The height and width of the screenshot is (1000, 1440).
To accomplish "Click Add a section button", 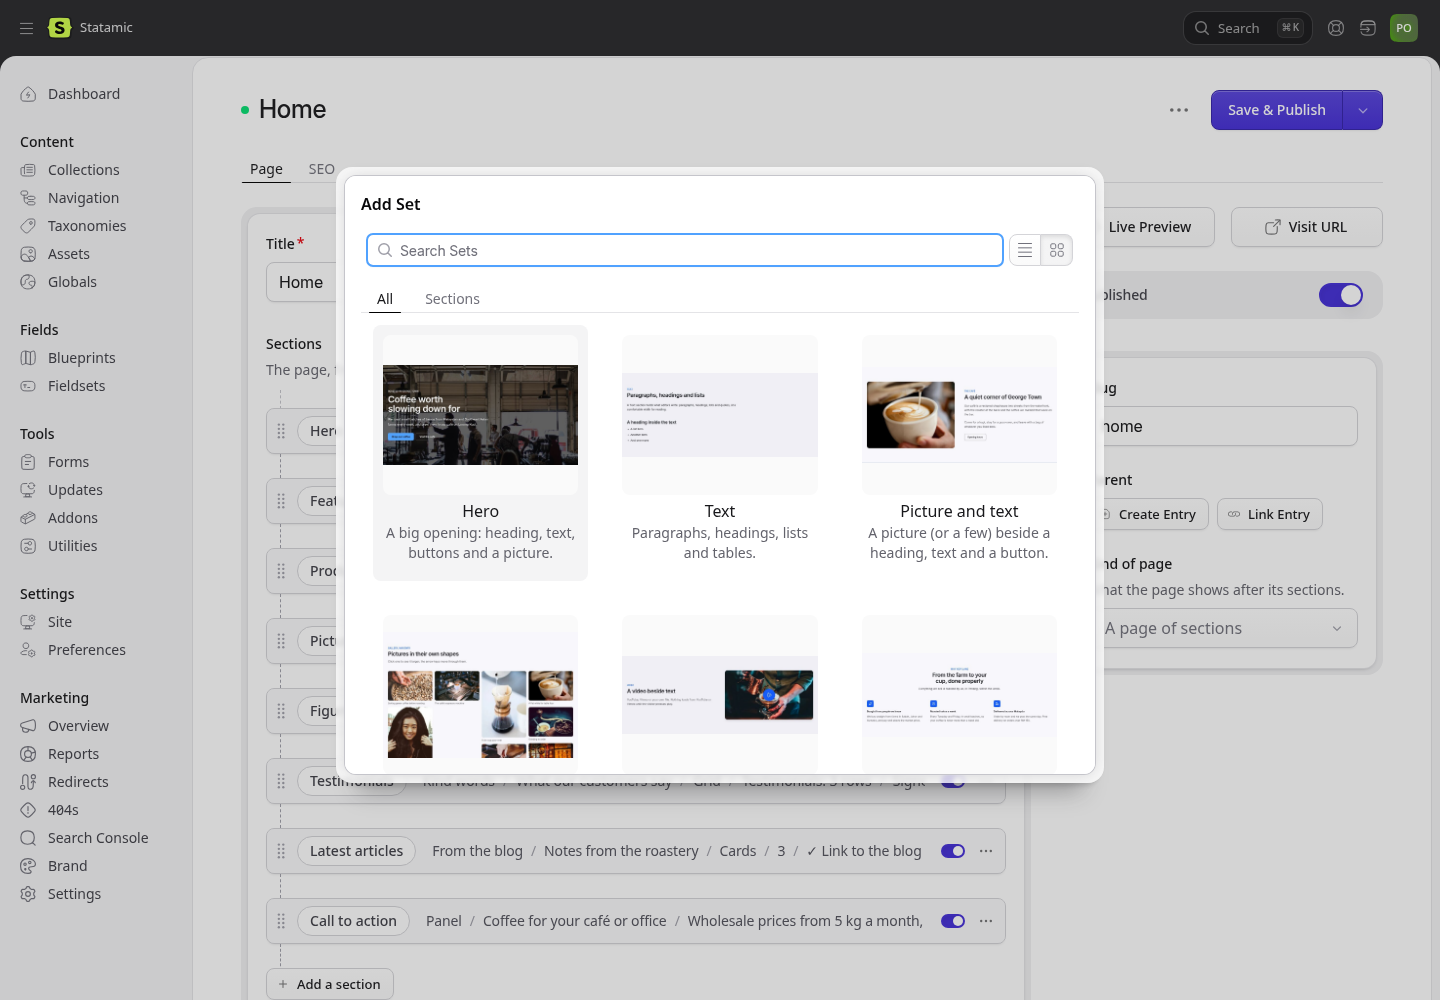I will point(330,984).
